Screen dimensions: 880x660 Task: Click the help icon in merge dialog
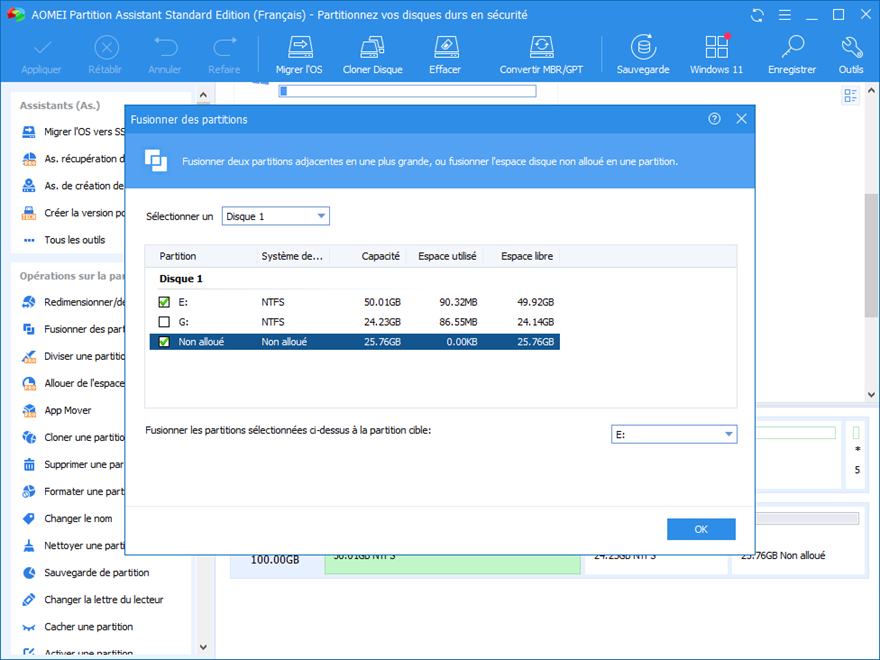pos(714,119)
